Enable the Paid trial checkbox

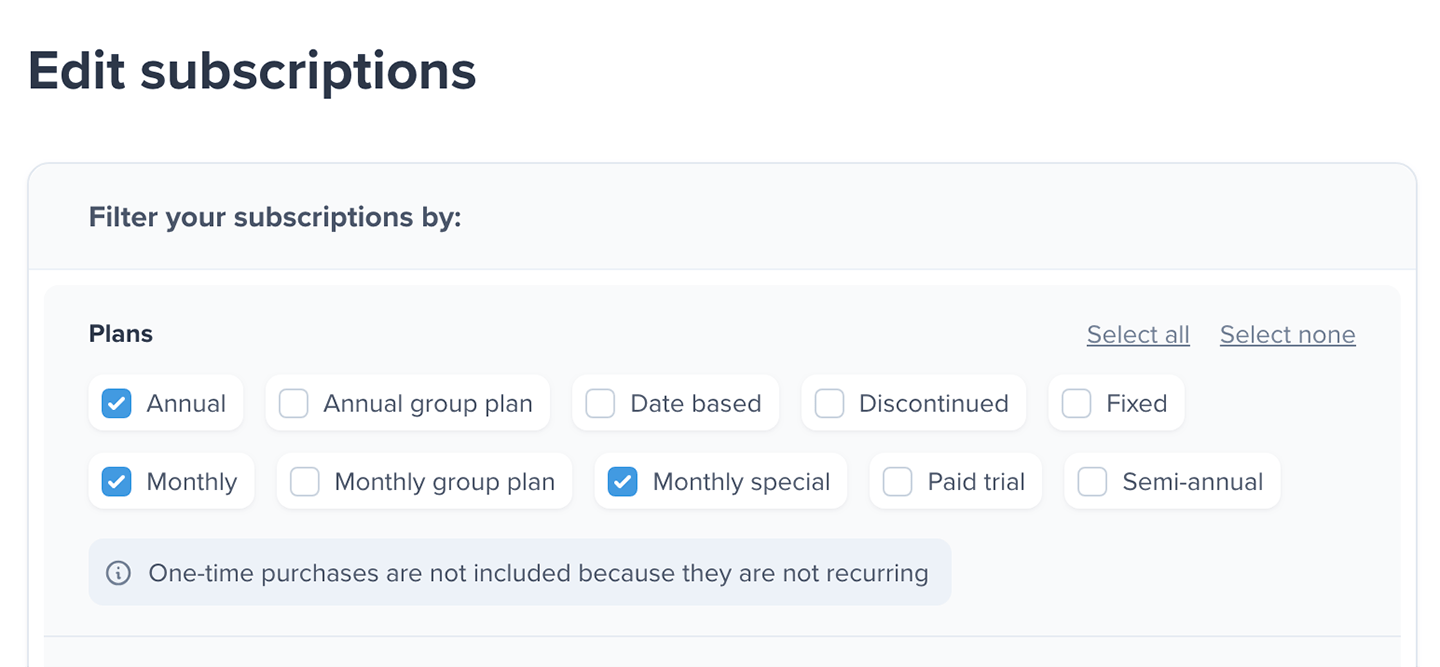pyautogui.click(x=898, y=482)
